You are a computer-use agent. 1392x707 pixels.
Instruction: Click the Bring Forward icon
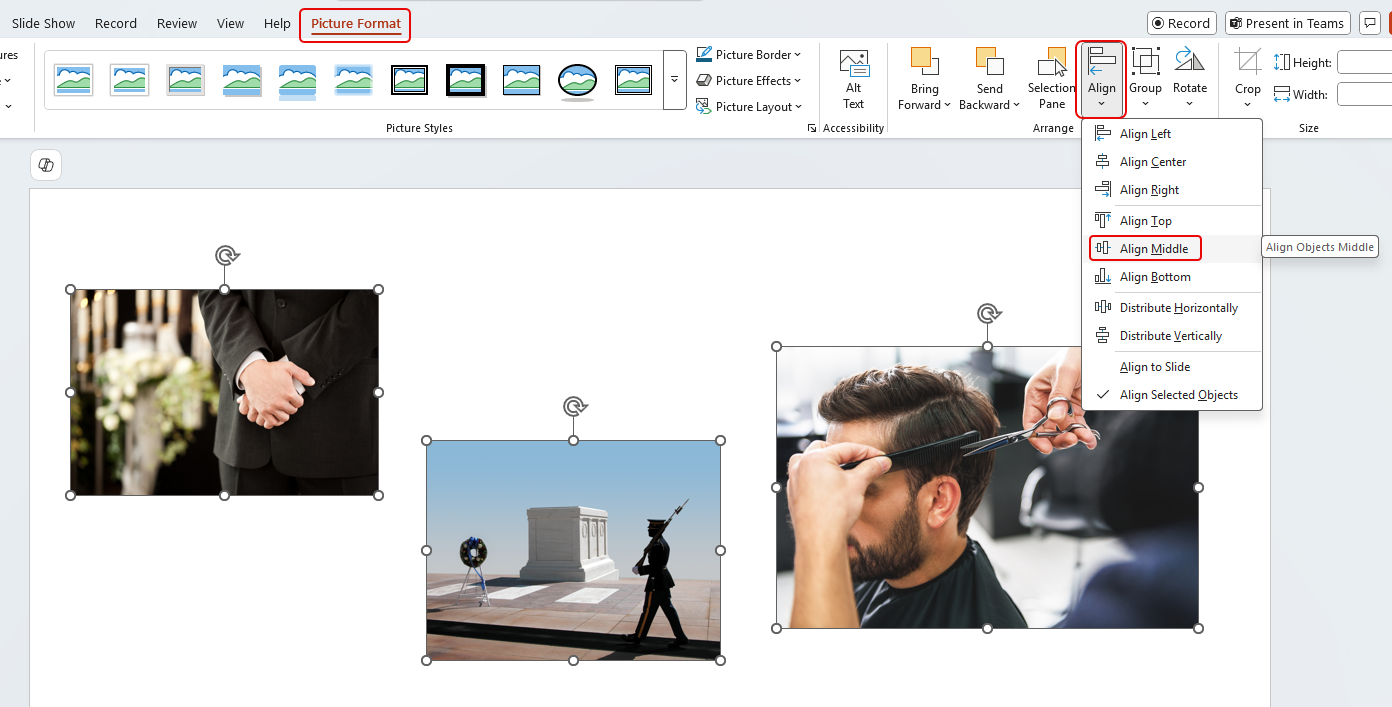(924, 62)
